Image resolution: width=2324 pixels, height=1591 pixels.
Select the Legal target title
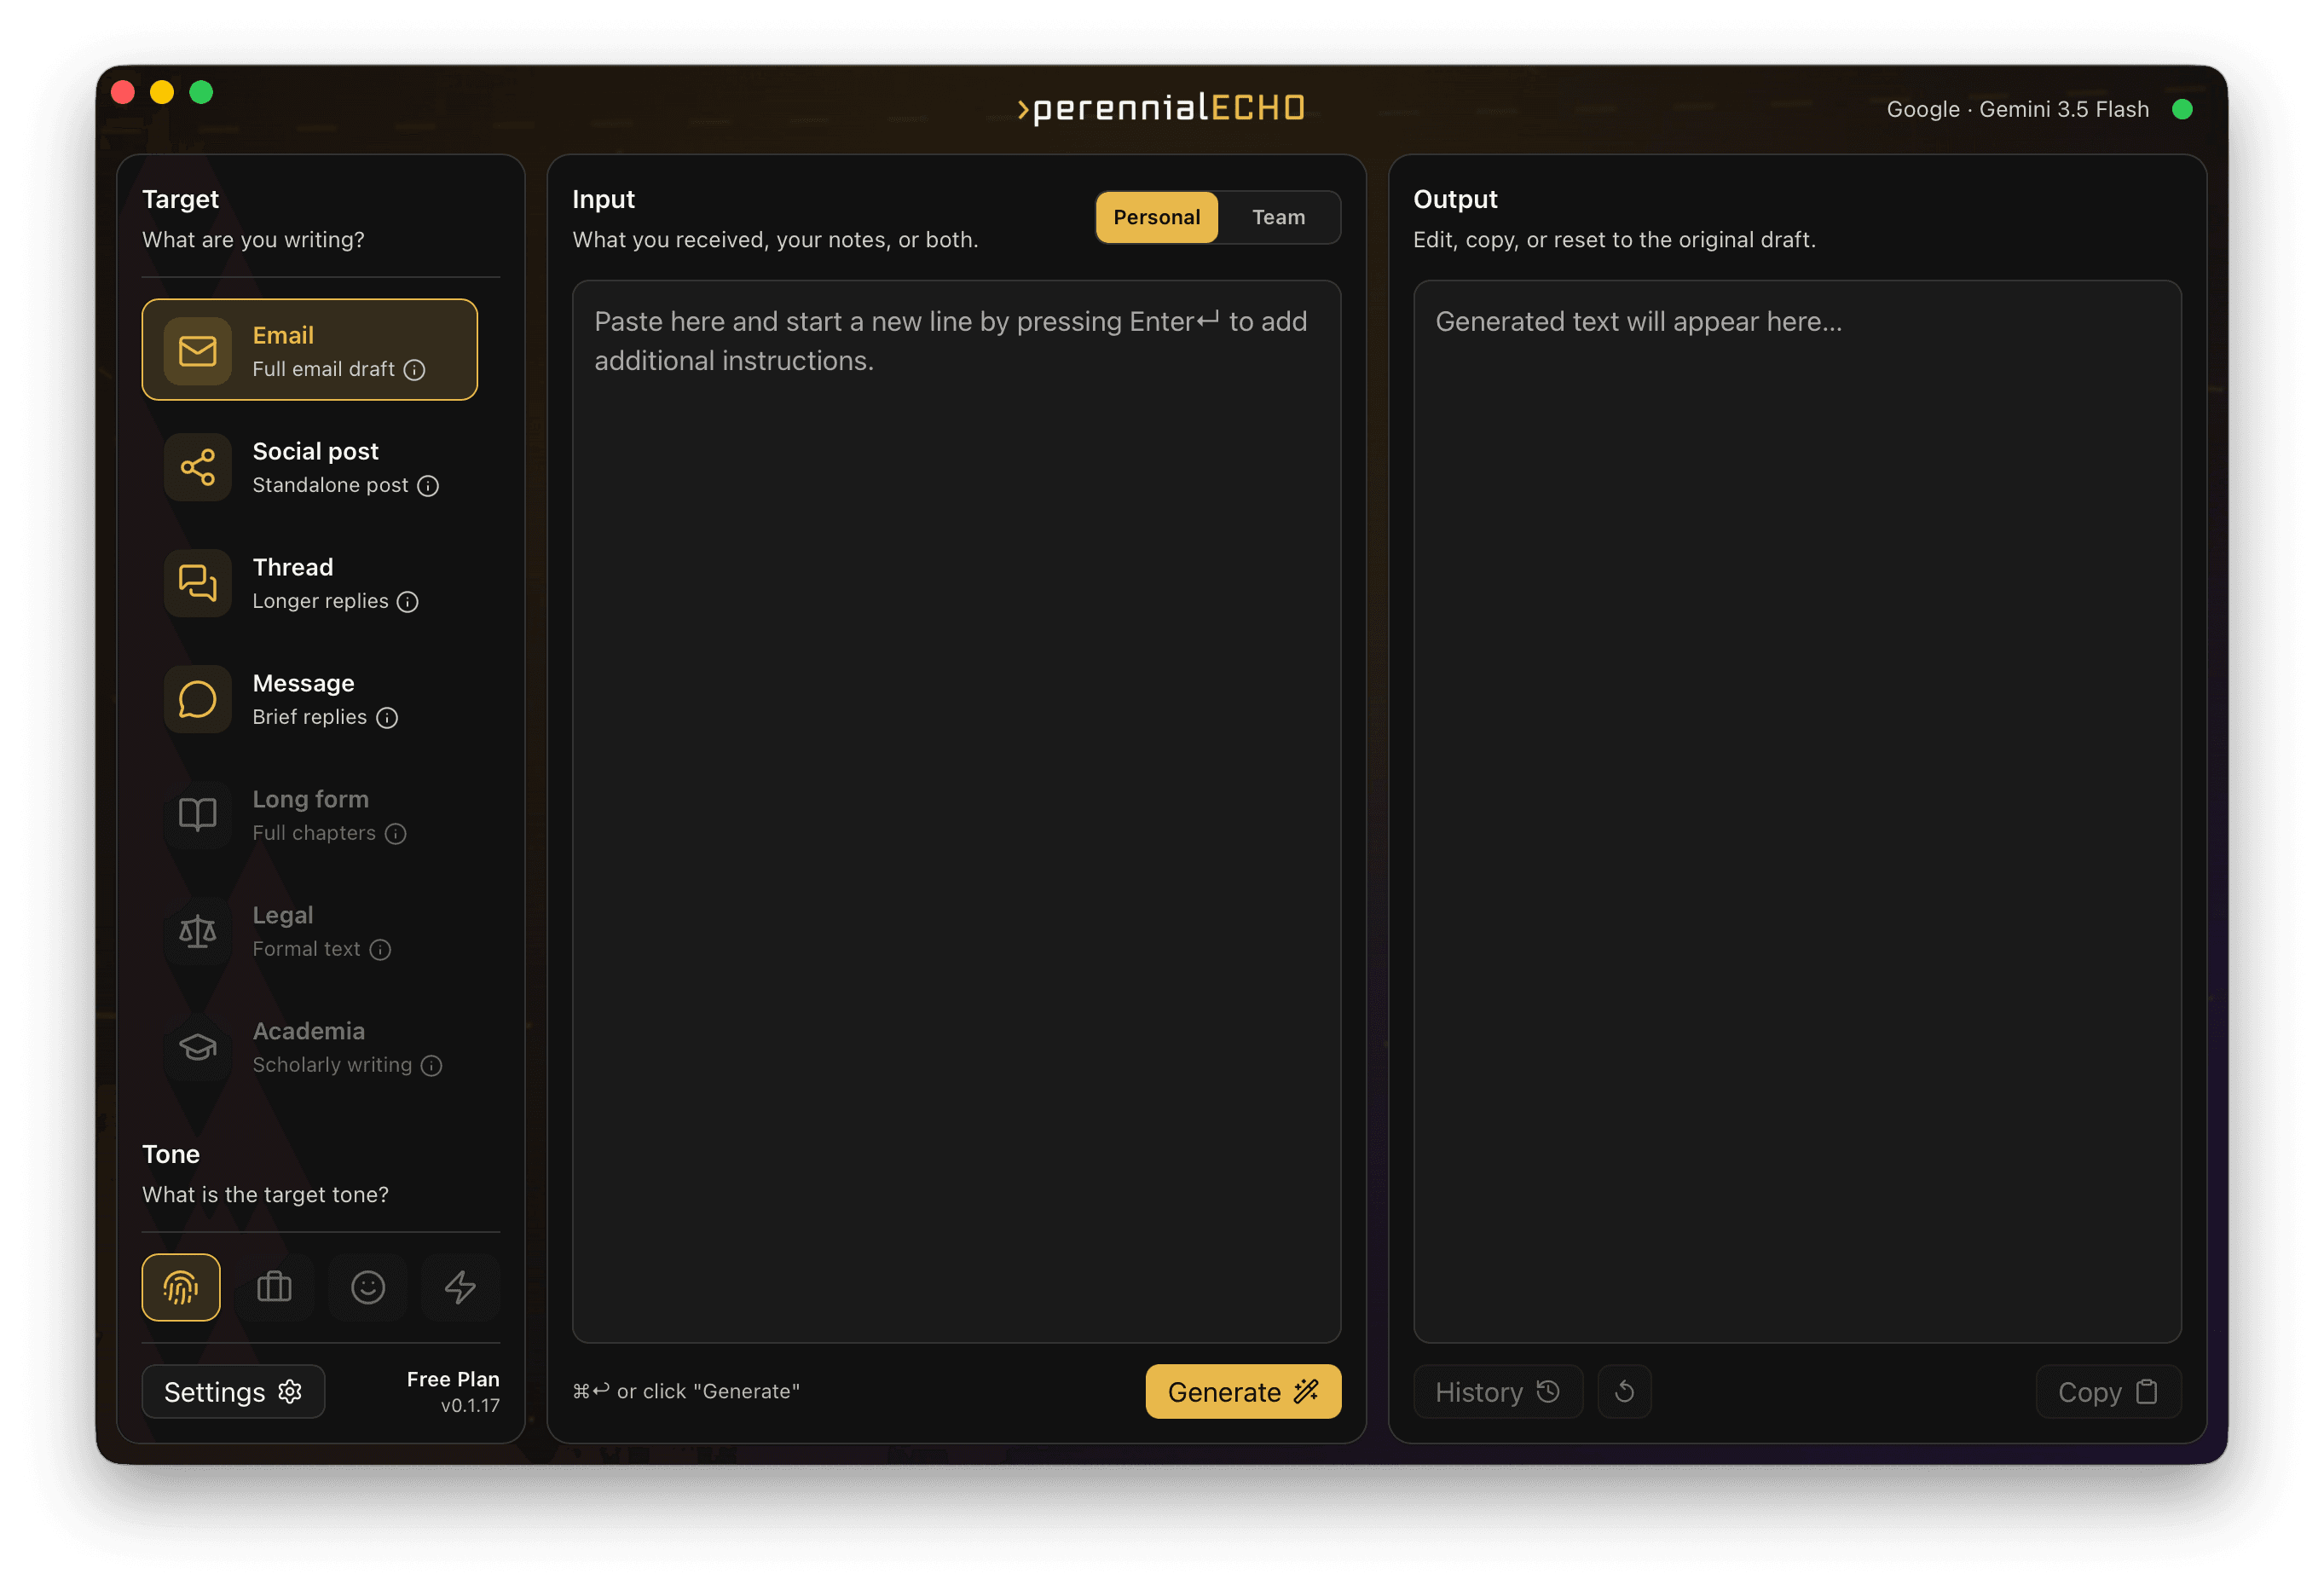pyautogui.click(x=282, y=915)
